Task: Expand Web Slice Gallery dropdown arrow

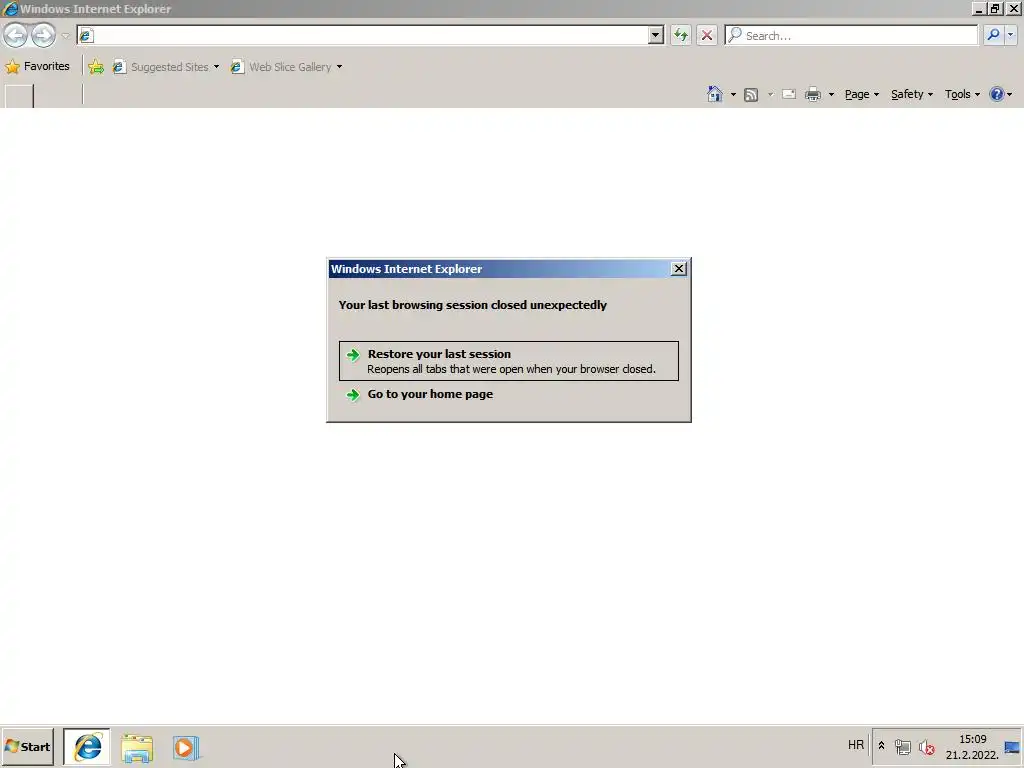Action: [x=339, y=67]
